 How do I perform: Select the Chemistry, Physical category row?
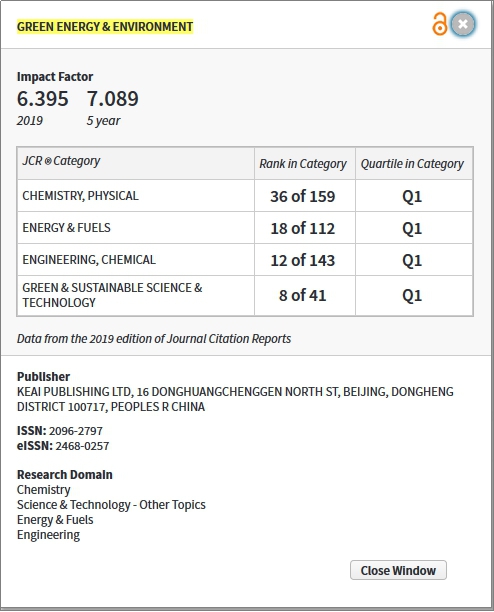[x=245, y=196]
